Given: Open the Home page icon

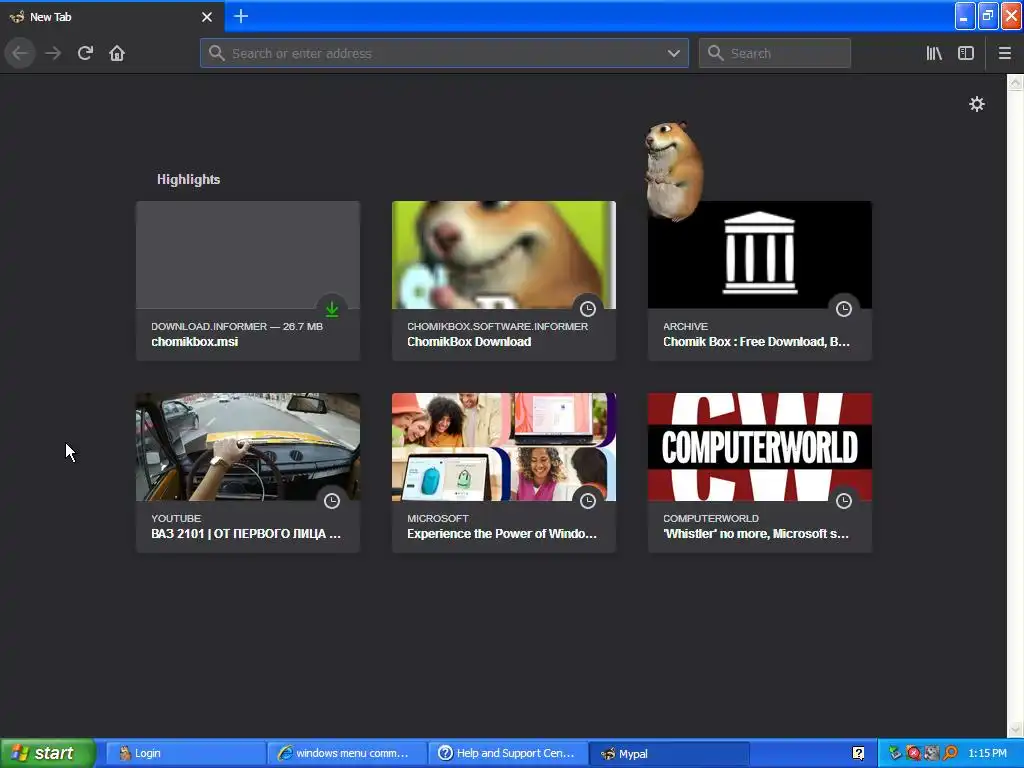Looking at the screenshot, I should pyautogui.click(x=117, y=53).
